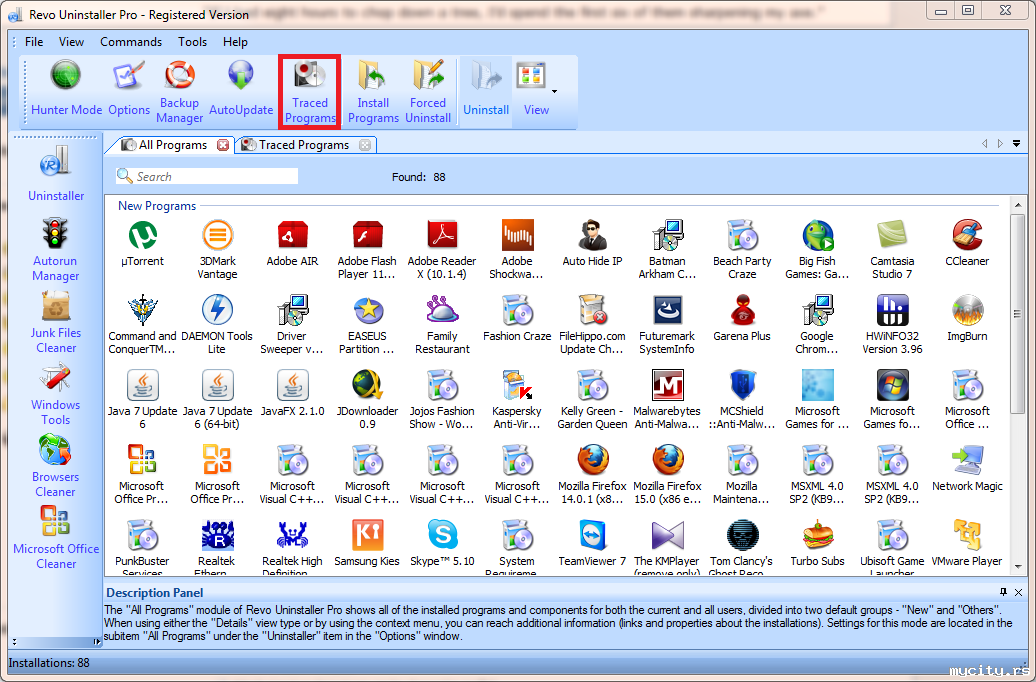This screenshot has height=682, width=1036.
Task: Click the View toolbar icon
Action: coord(534,90)
